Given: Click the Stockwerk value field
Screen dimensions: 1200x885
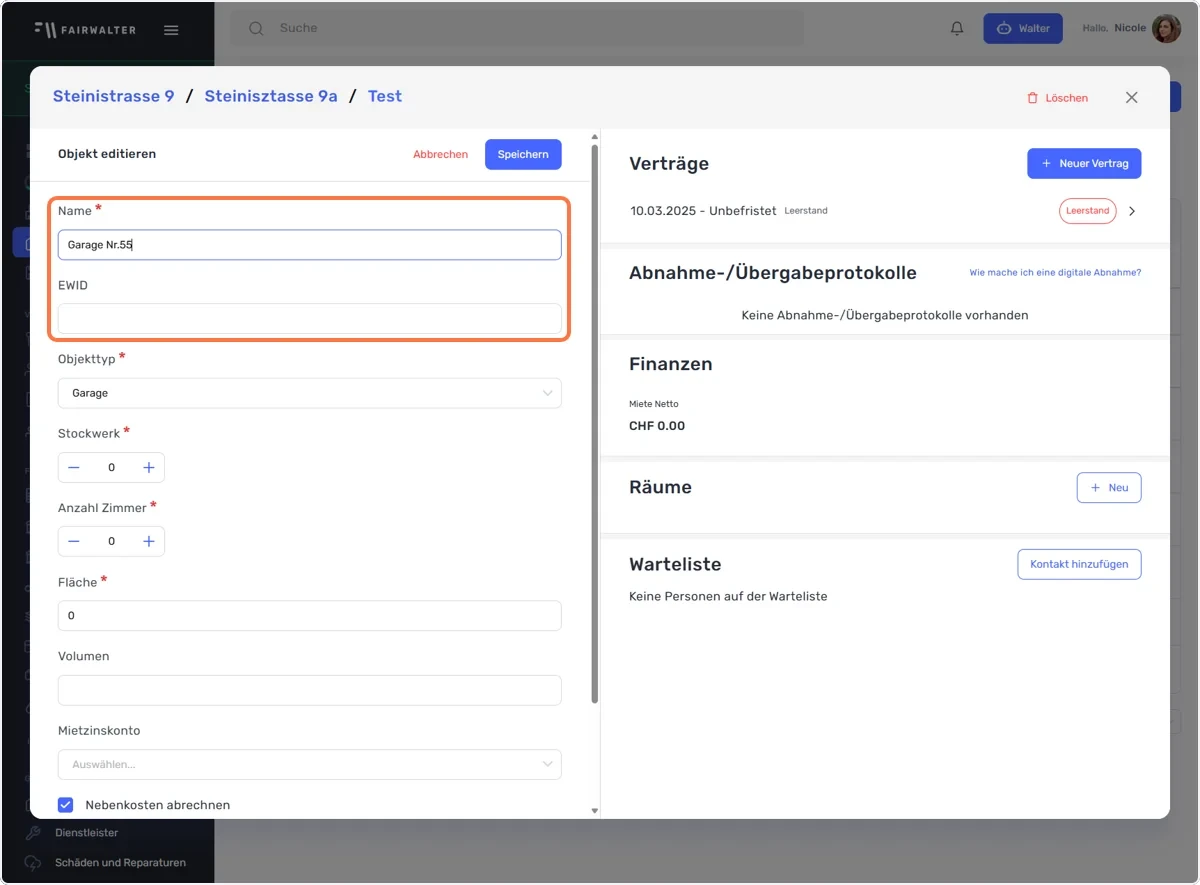Looking at the screenshot, I should coord(111,467).
